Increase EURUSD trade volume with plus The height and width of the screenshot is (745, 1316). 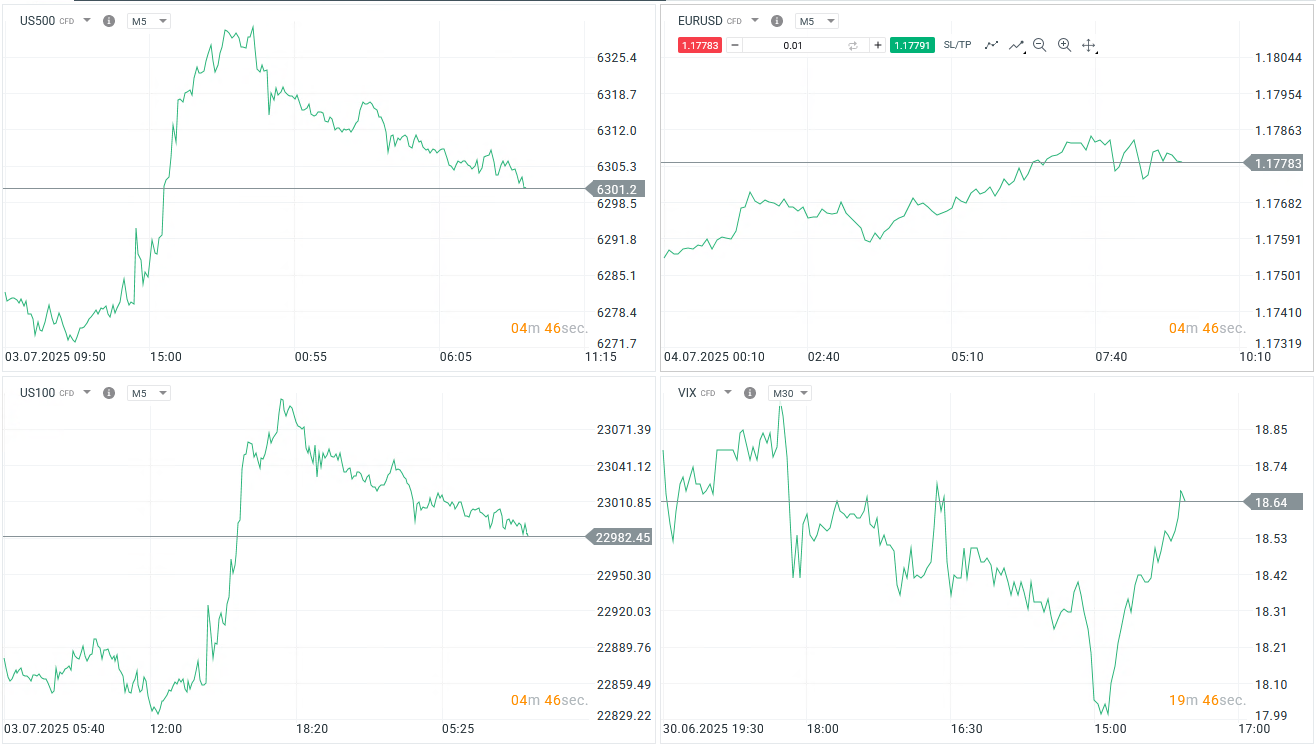click(877, 45)
